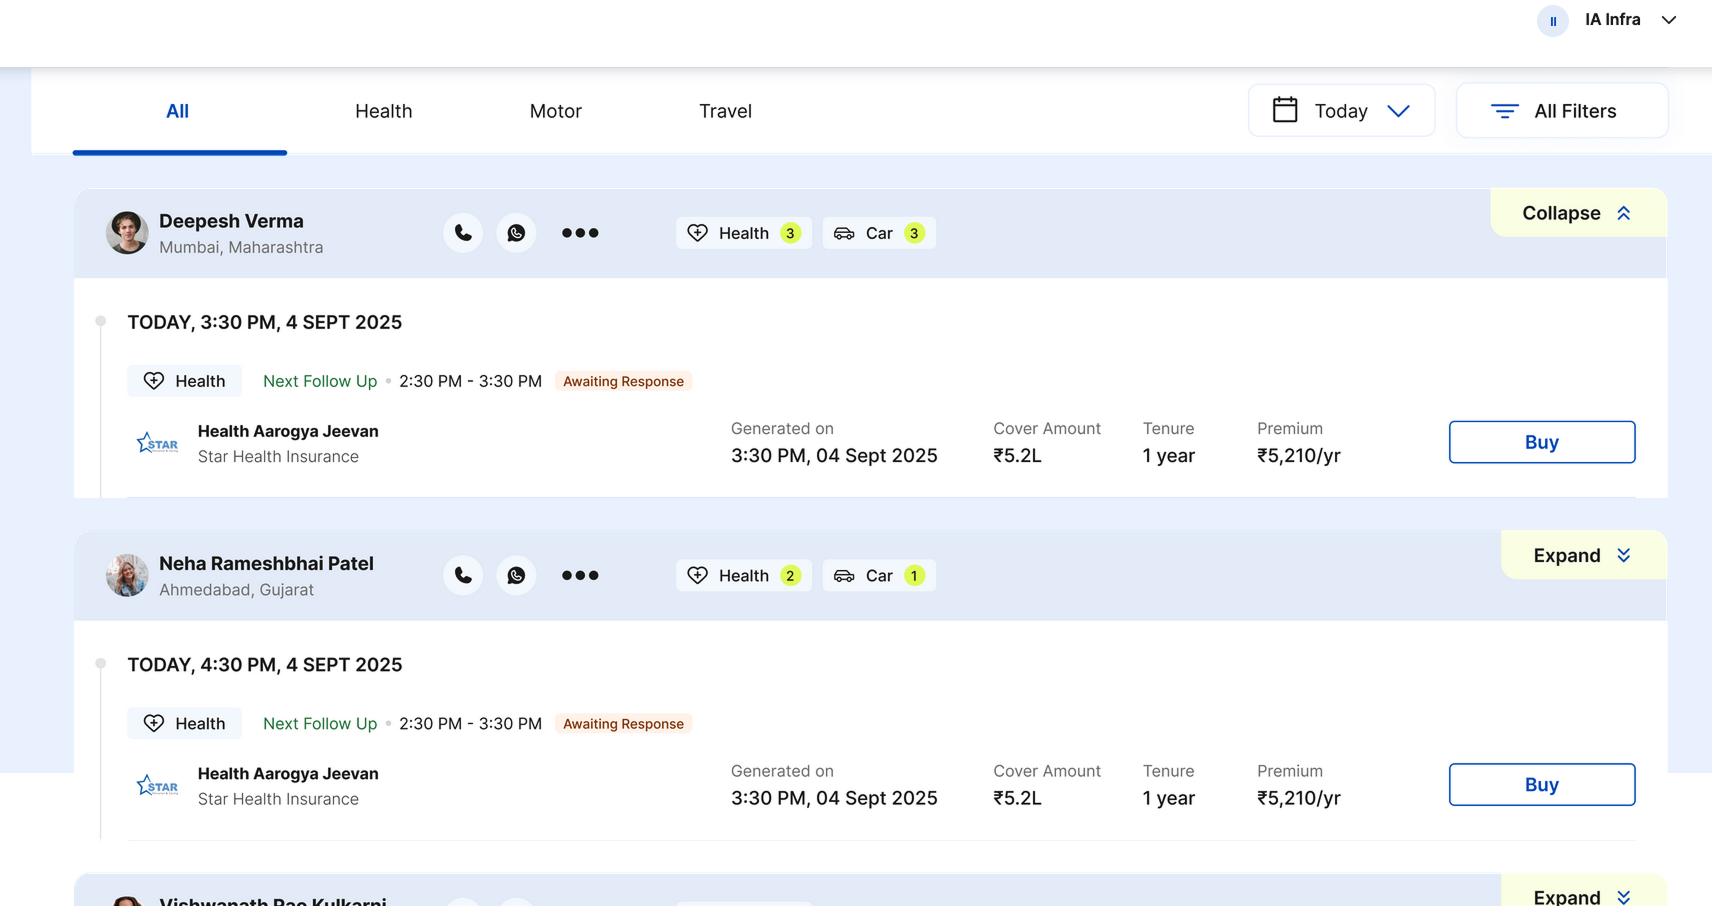The height and width of the screenshot is (906, 1712).
Task: Click Neha Patel's Health 2 badge
Action: pos(743,576)
